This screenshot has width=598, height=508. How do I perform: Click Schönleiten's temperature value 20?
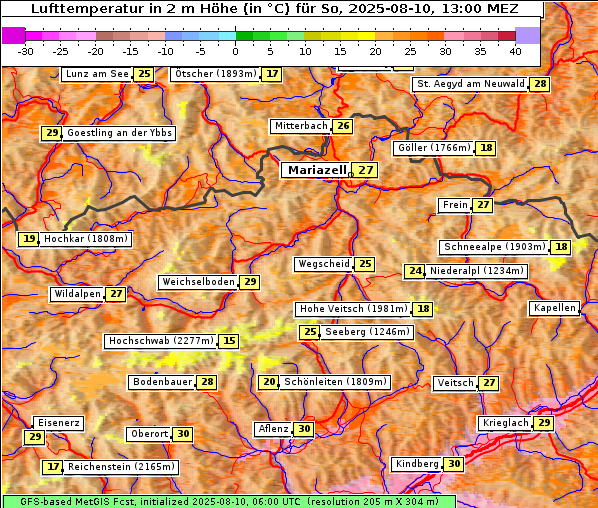(269, 382)
